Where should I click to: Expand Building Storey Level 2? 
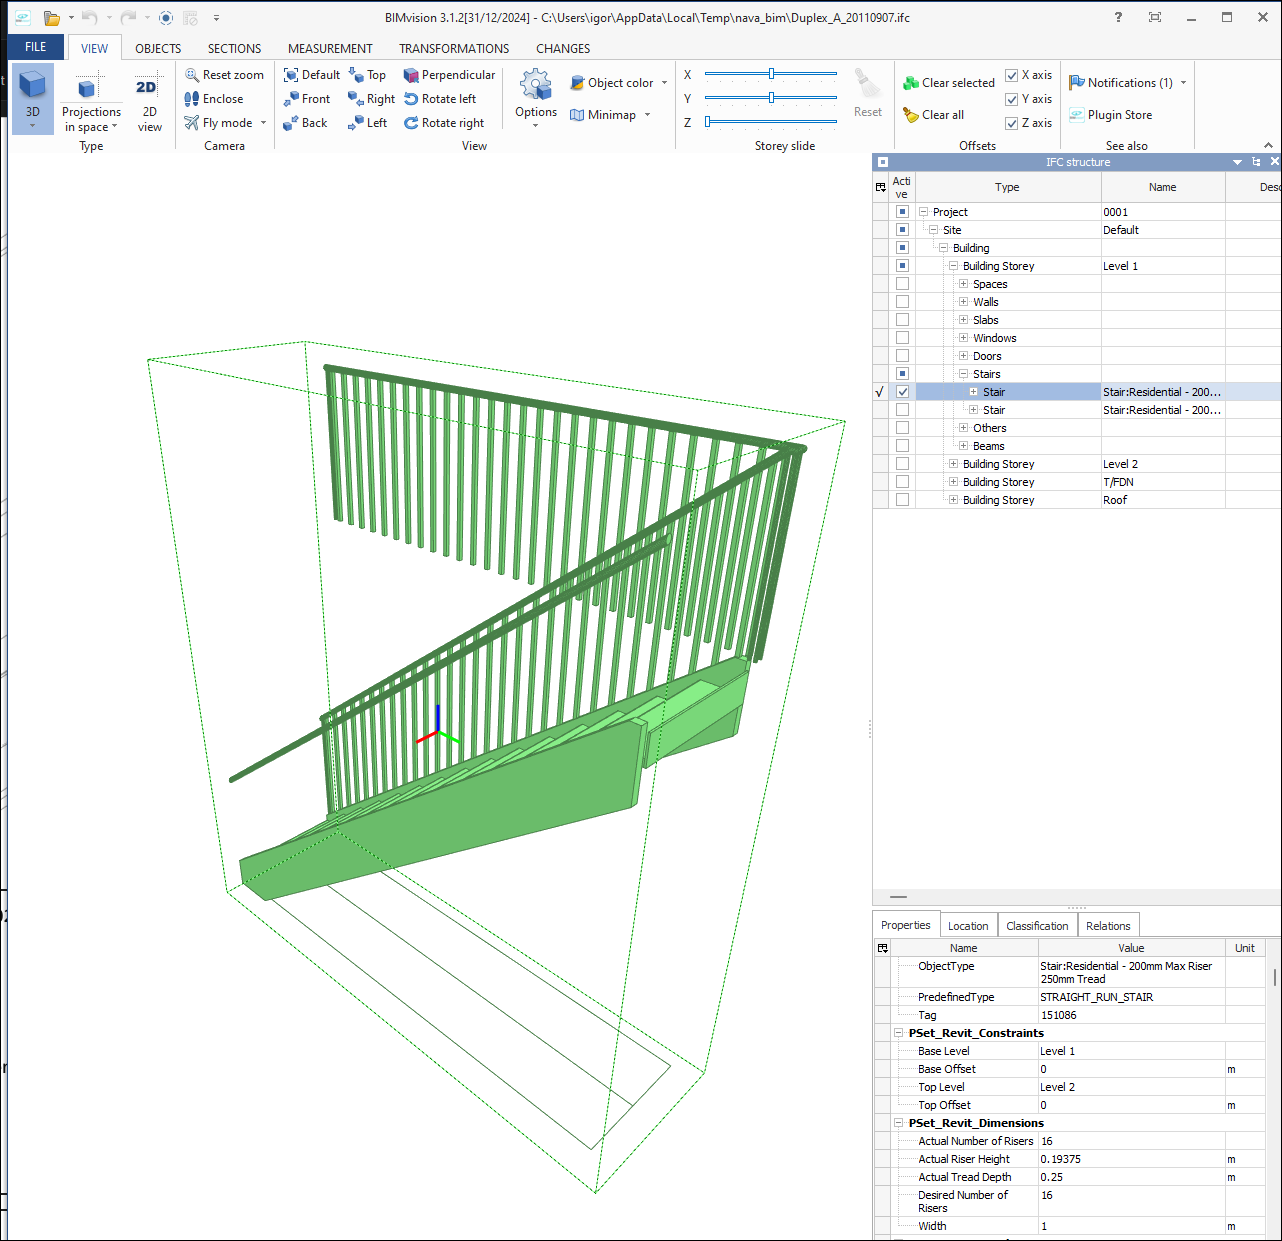pyautogui.click(x=953, y=464)
